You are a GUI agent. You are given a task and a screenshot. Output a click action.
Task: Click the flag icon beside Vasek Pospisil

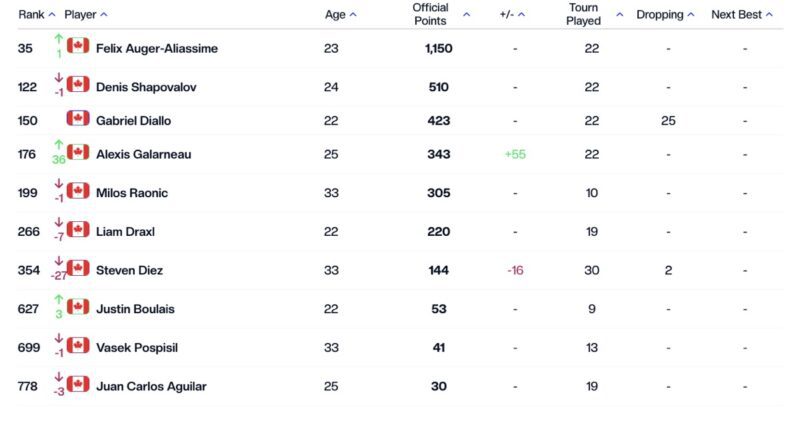78,346
